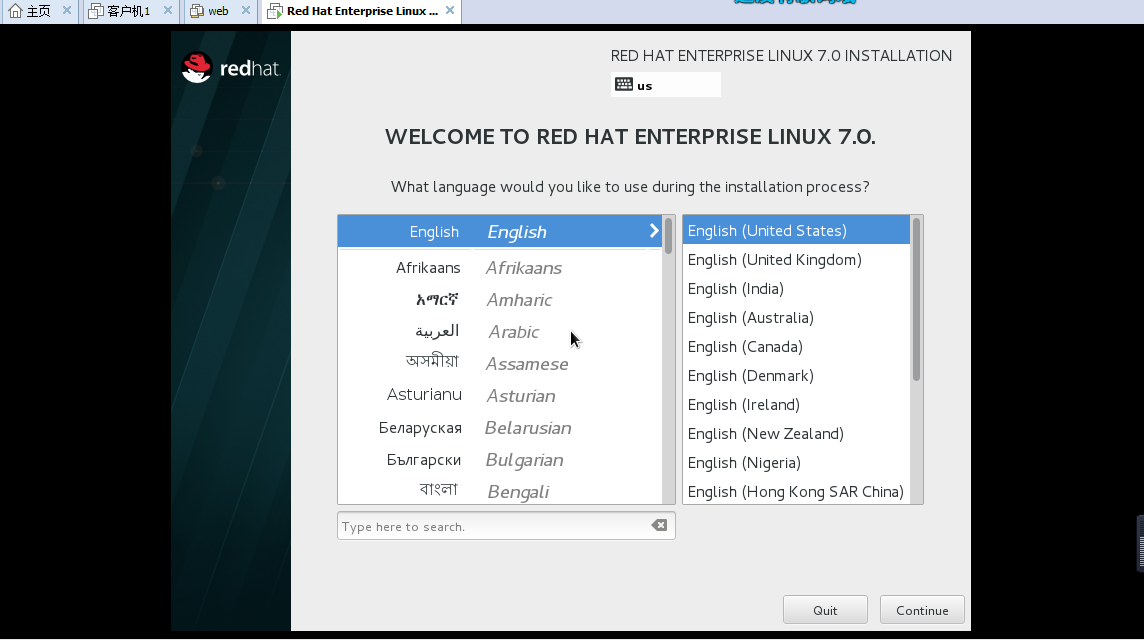Click the VM icon on the 客户机1 tab
Image resolution: width=1144 pixels, height=640 pixels.
point(96,11)
